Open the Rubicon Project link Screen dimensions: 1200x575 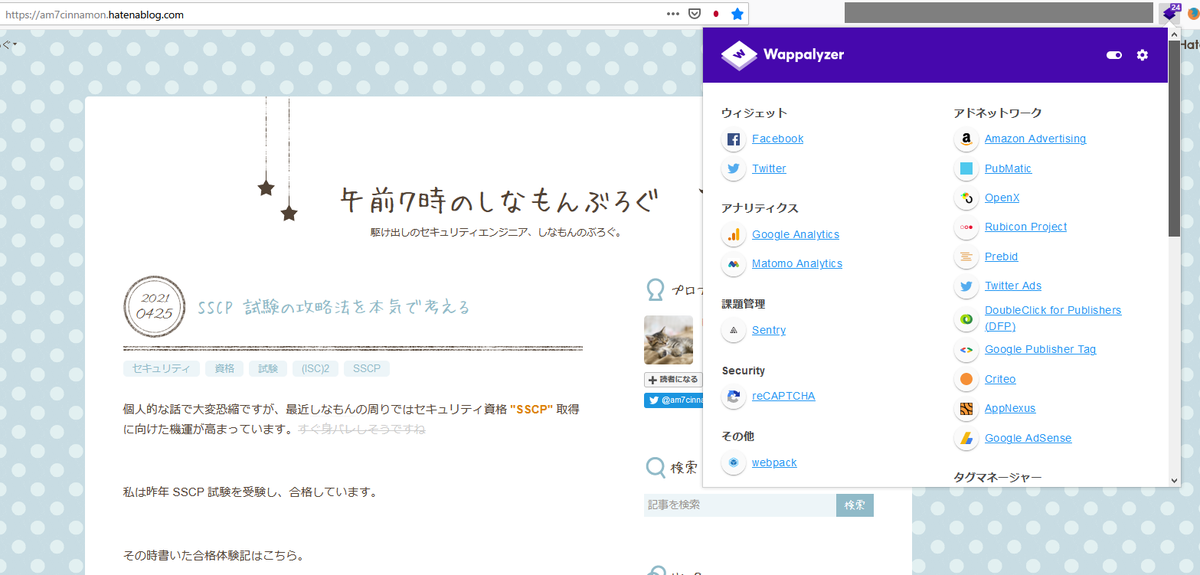point(1026,227)
